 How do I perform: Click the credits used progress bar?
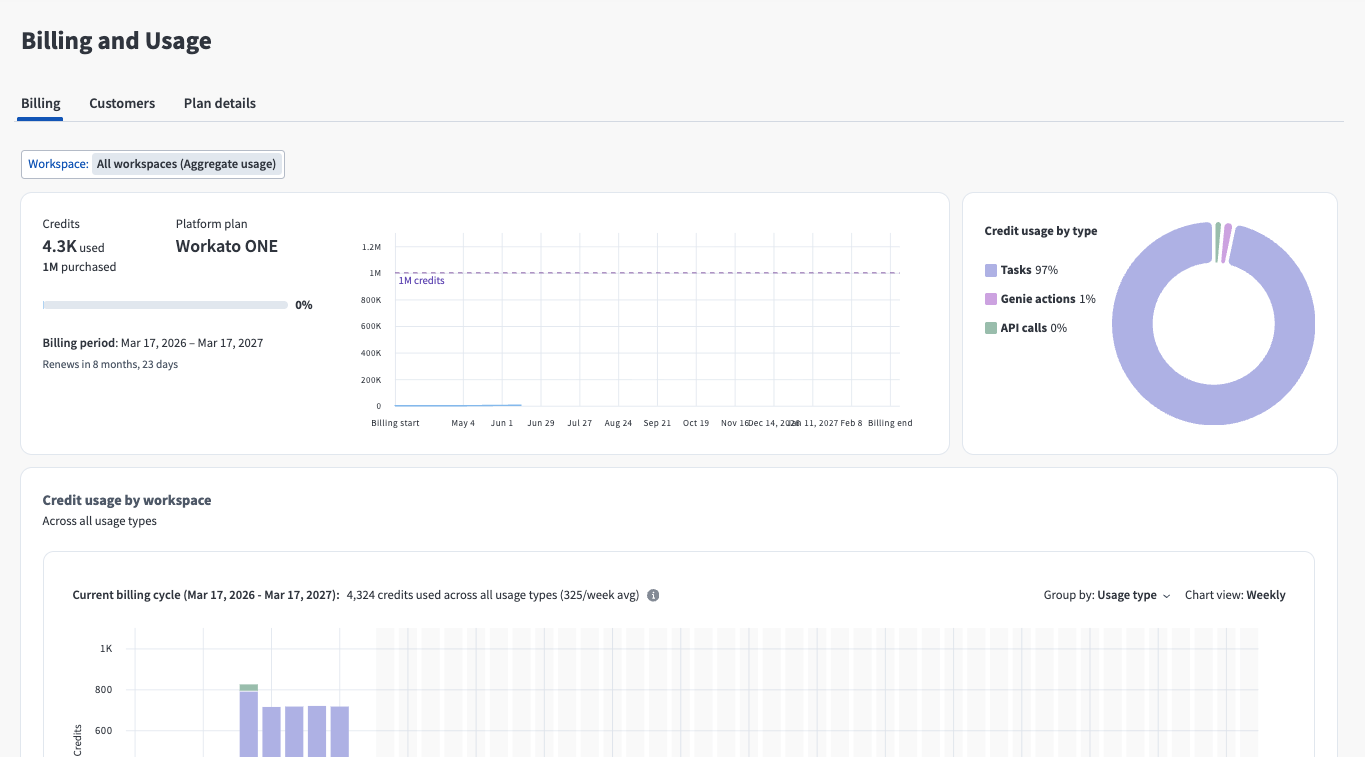(165, 305)
